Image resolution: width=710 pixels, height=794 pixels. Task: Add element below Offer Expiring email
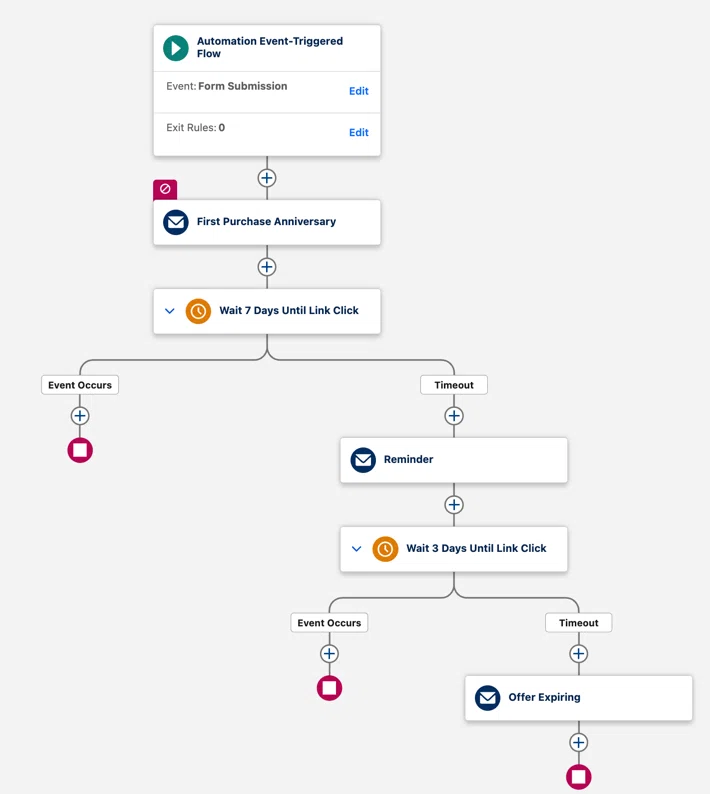579,743
